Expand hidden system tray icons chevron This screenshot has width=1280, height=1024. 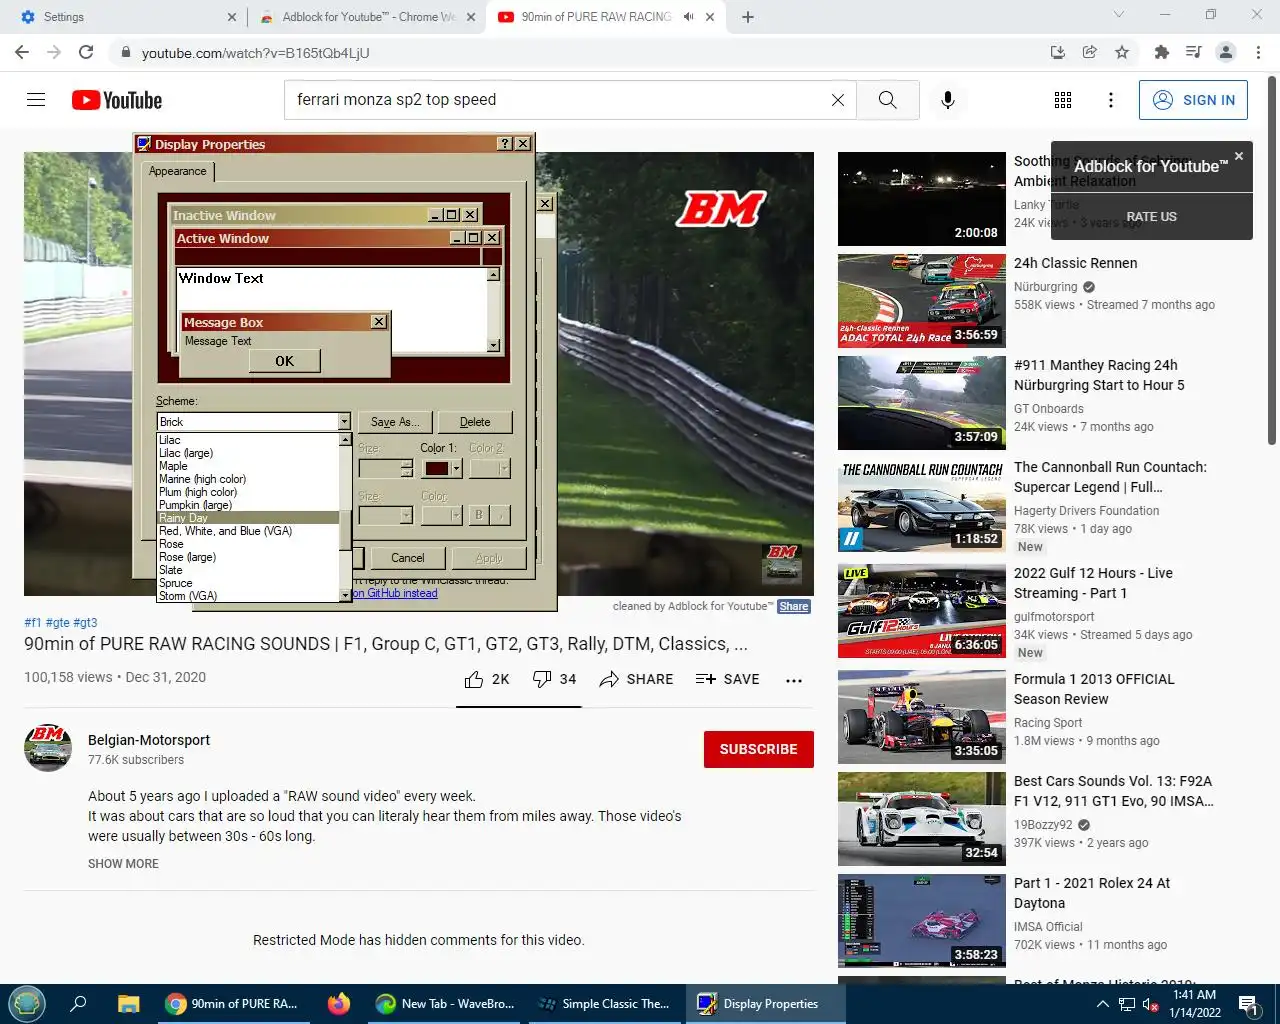[x=1102, y=1004]
